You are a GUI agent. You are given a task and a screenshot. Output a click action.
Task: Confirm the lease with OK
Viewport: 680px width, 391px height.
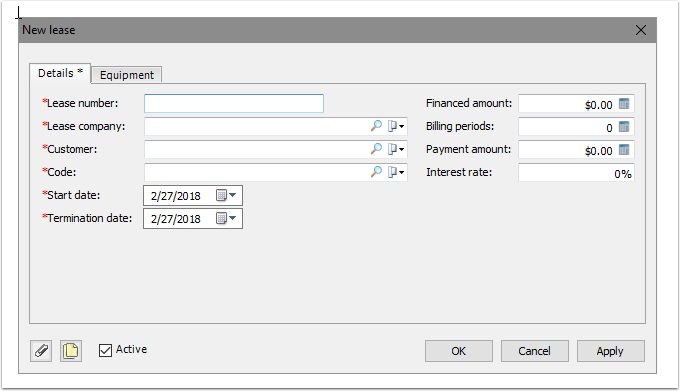point(458,351)
